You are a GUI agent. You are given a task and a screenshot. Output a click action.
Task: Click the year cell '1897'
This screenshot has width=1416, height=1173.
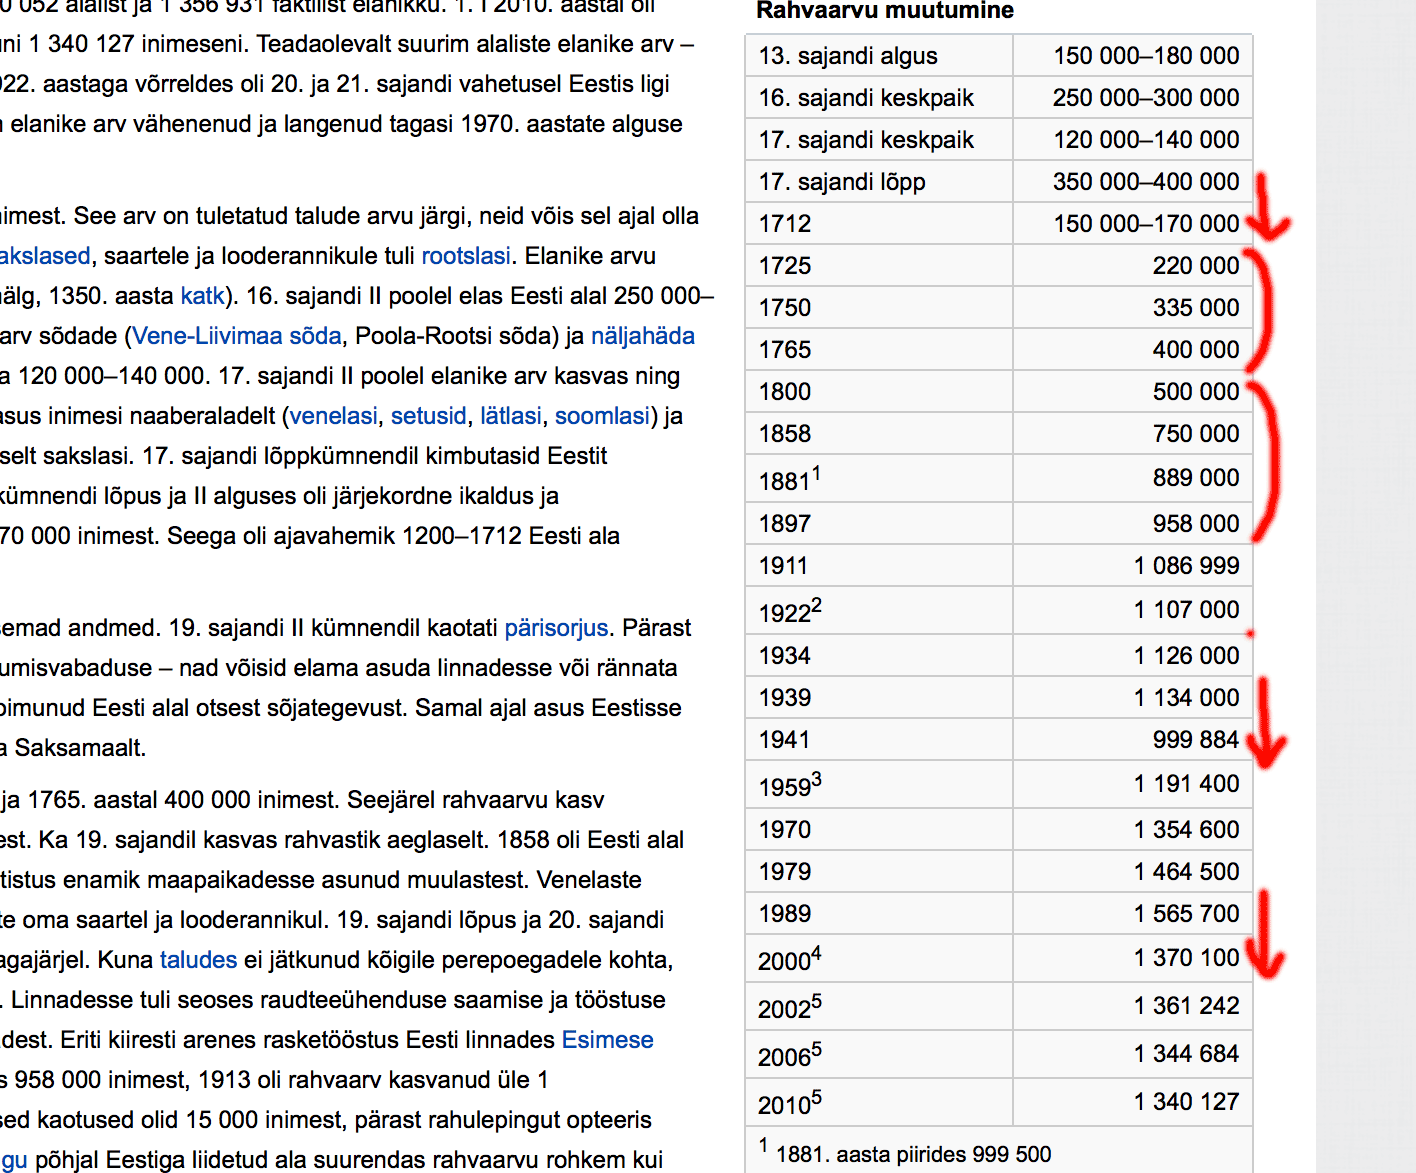pos(785,524)
